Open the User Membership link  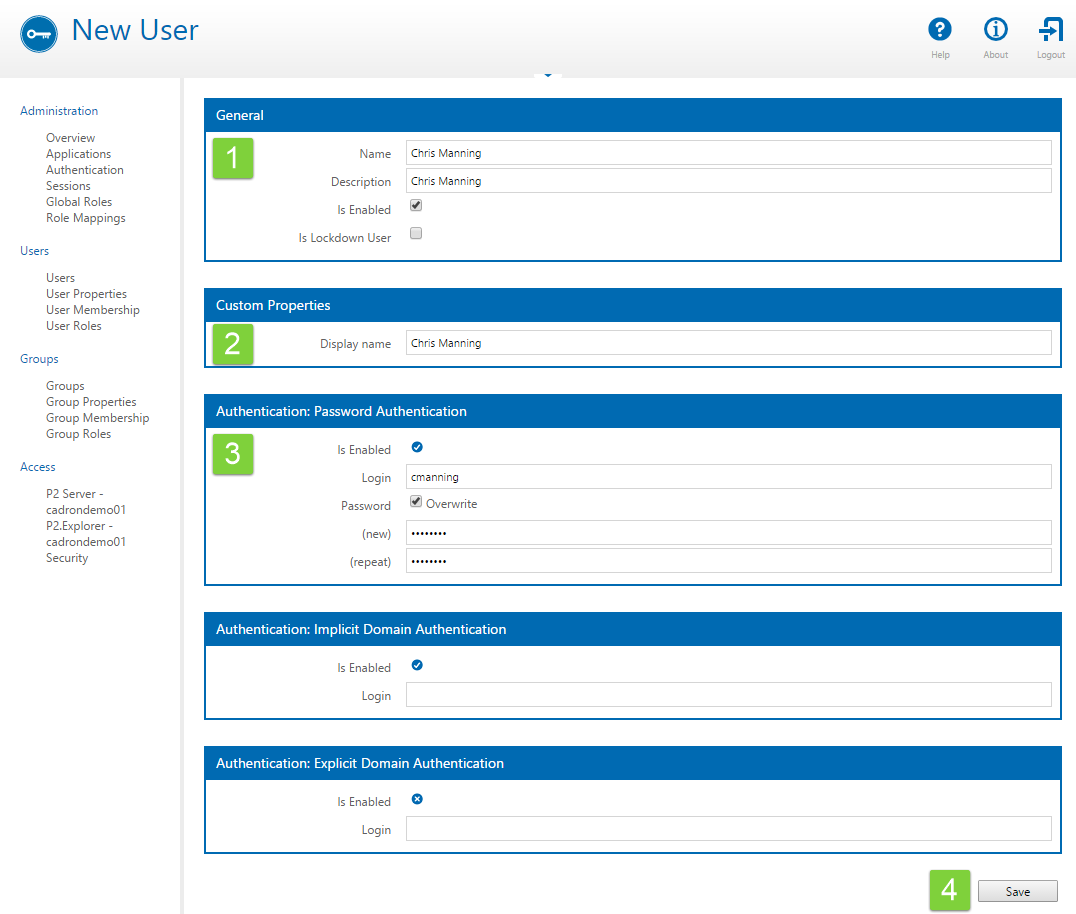(93, 310)
